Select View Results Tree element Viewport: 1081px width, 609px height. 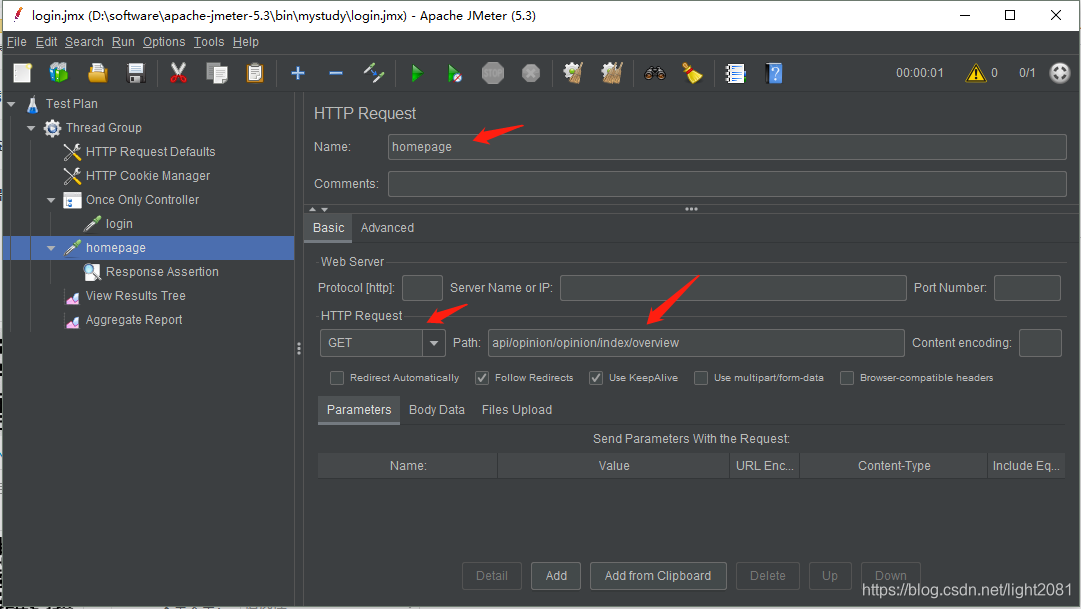coord(135,296)
